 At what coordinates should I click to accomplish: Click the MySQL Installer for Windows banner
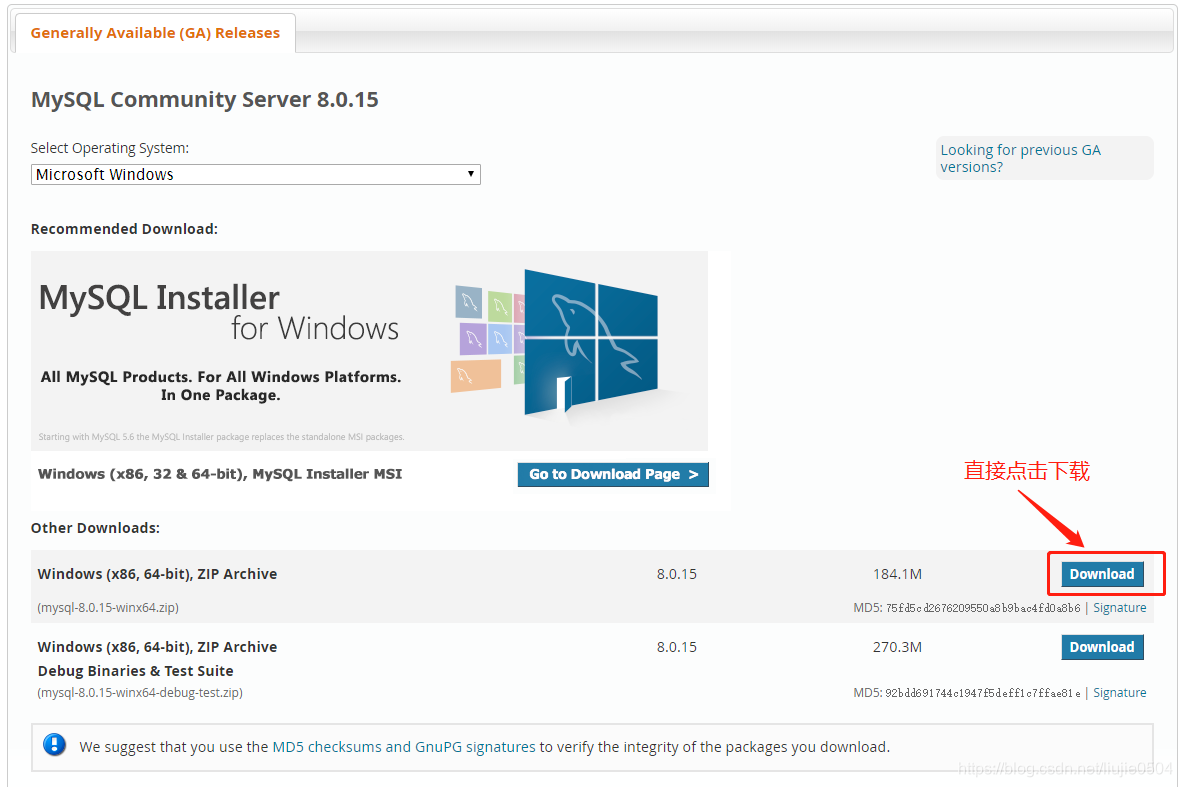click(x=369, y=351)
